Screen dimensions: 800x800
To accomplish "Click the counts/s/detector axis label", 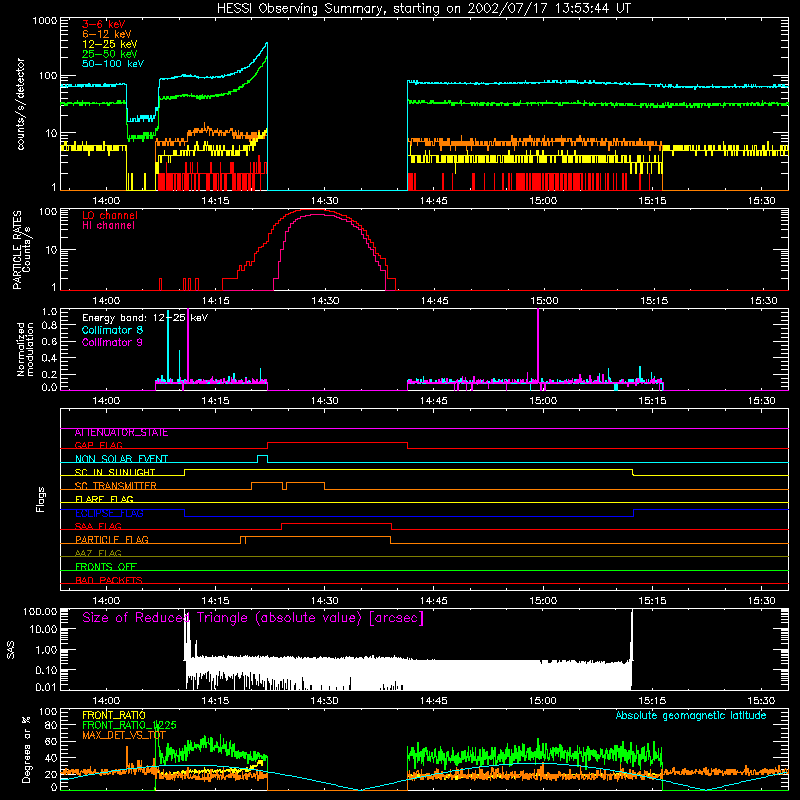I will coord(21,104).
